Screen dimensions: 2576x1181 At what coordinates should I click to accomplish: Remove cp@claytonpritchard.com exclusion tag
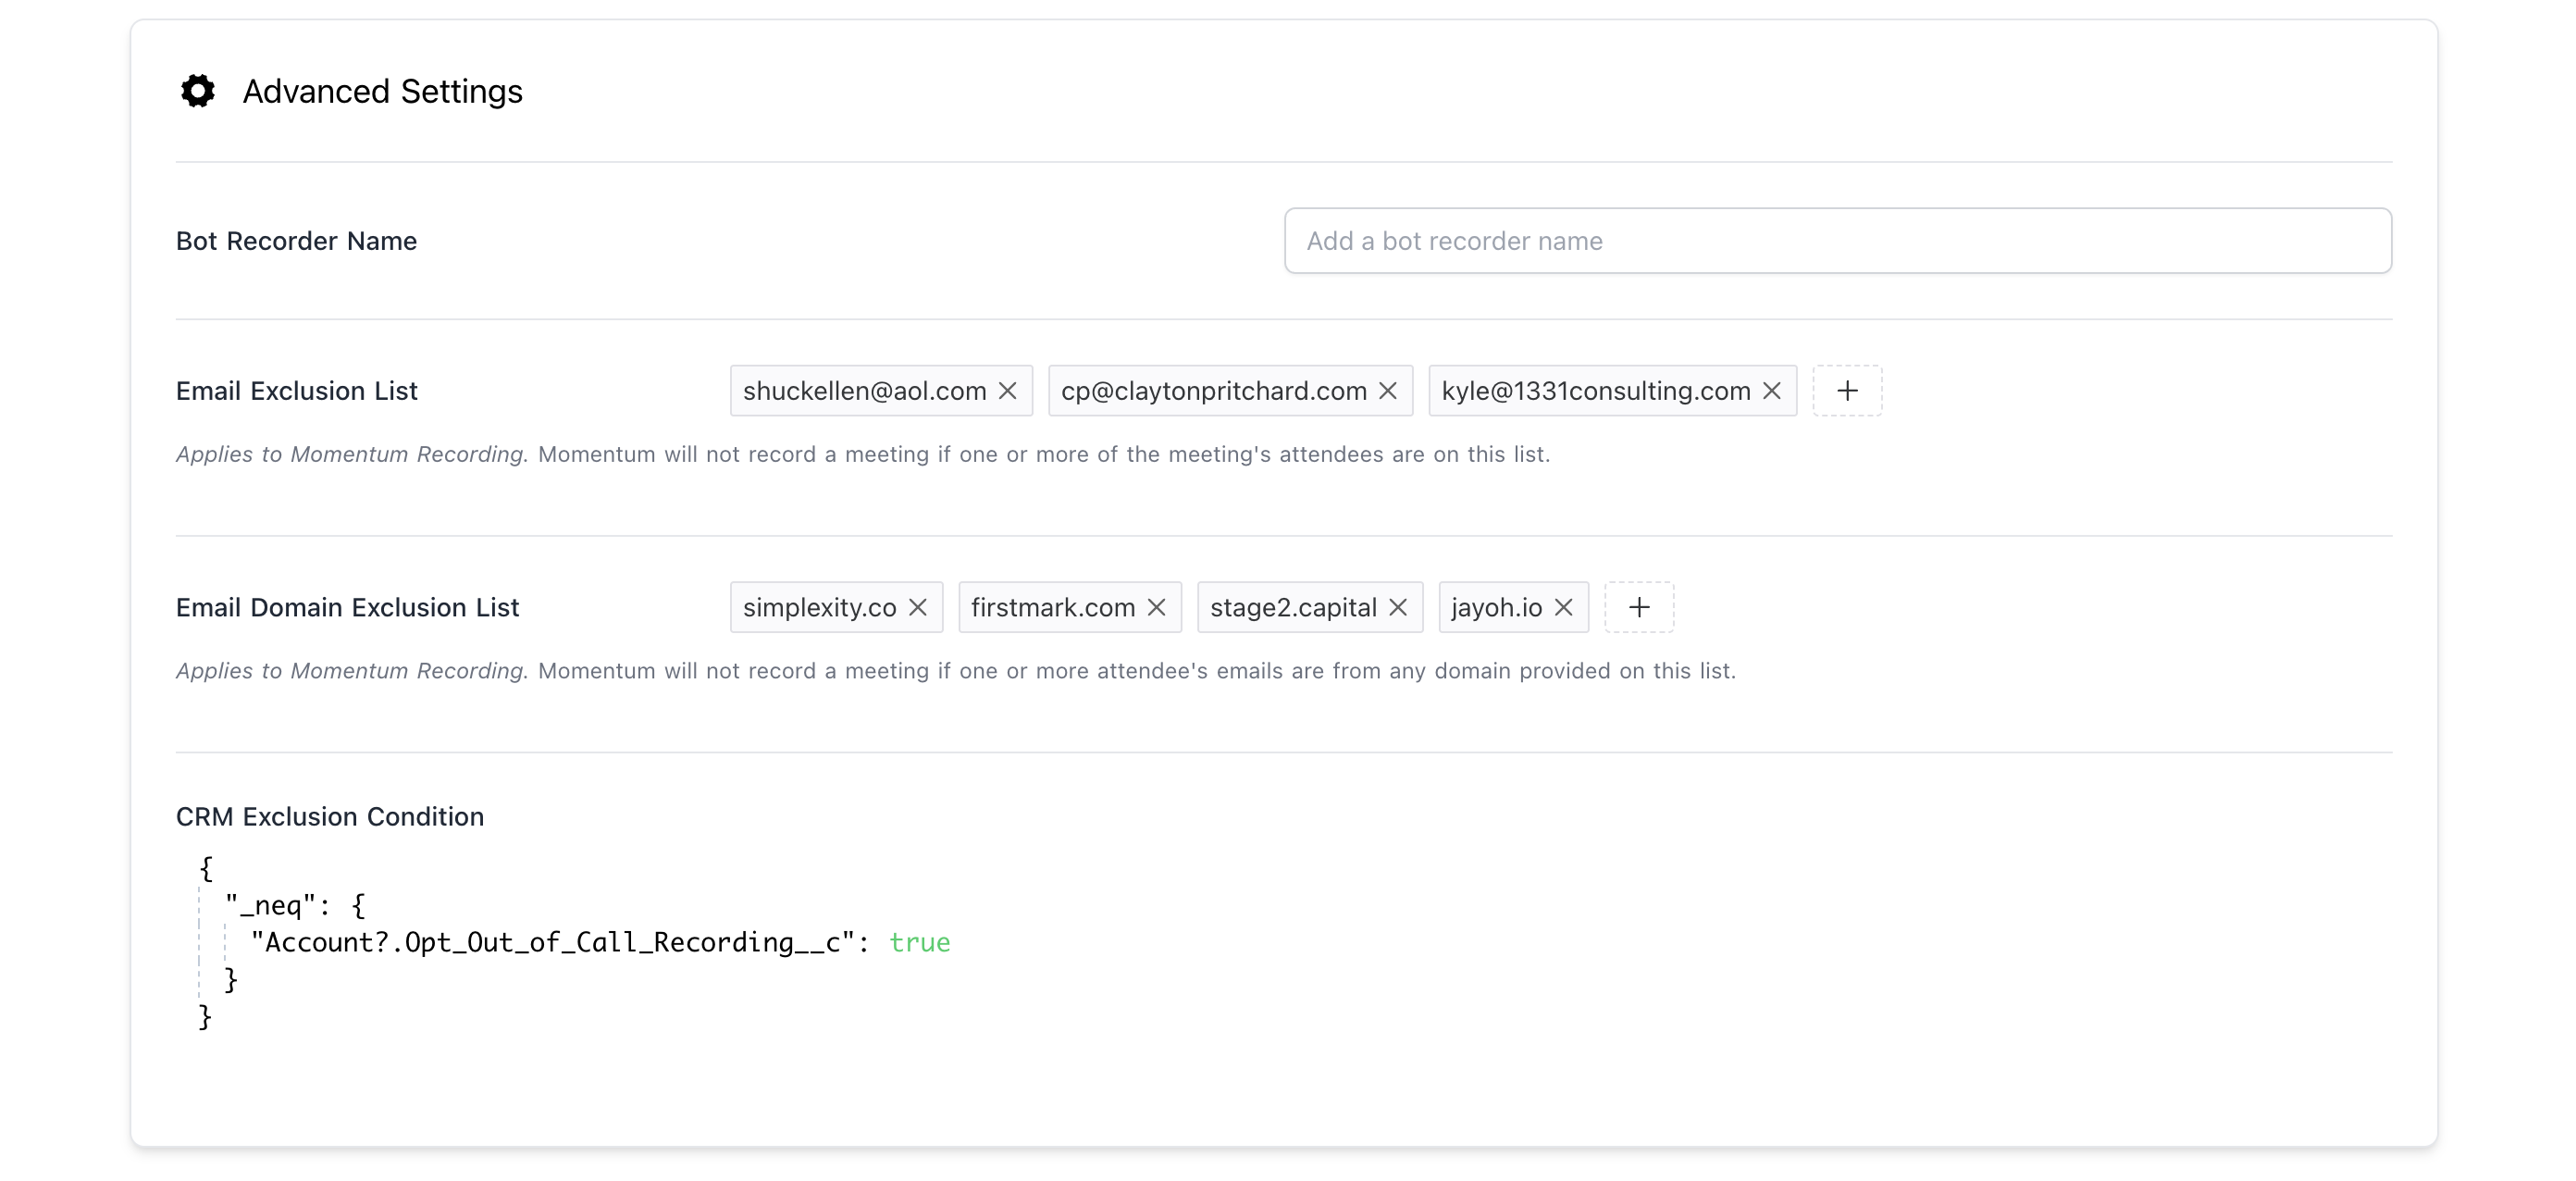pos(1388,391)
